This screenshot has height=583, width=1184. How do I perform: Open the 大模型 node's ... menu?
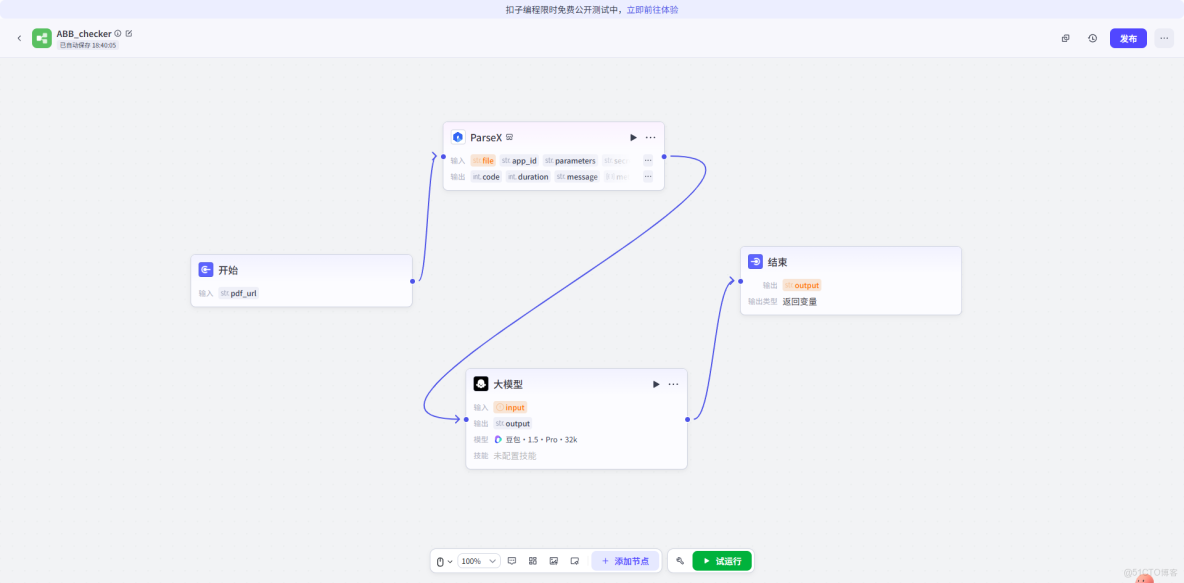coord(673,384)
